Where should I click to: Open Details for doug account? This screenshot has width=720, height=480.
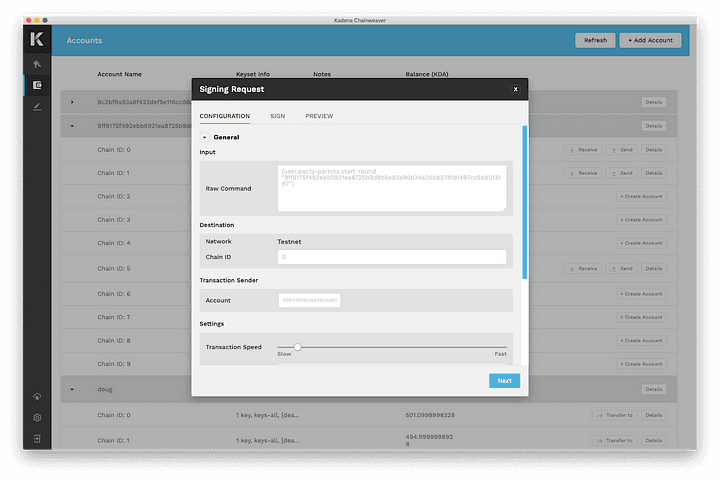point(653,390)
